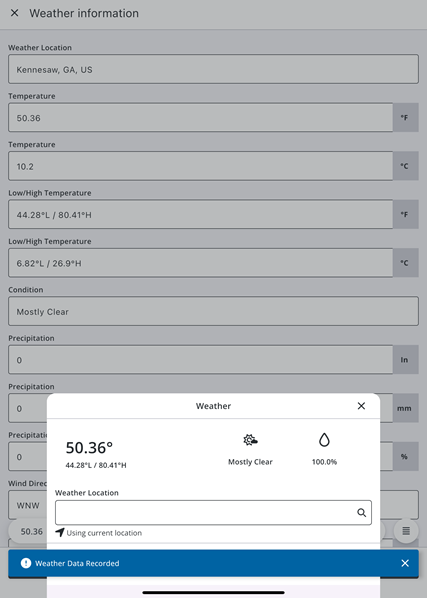Close the Weather information page

(14, 13)
